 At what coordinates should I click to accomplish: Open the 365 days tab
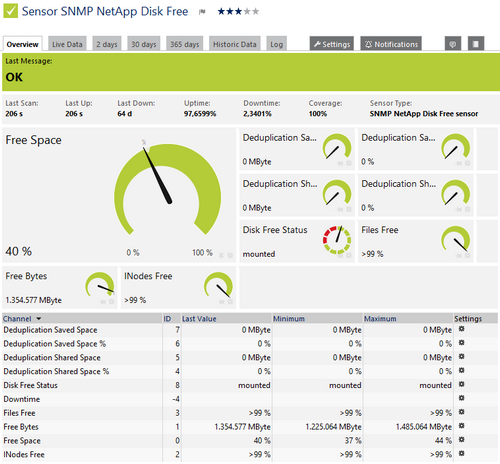(x=185, y=44)
